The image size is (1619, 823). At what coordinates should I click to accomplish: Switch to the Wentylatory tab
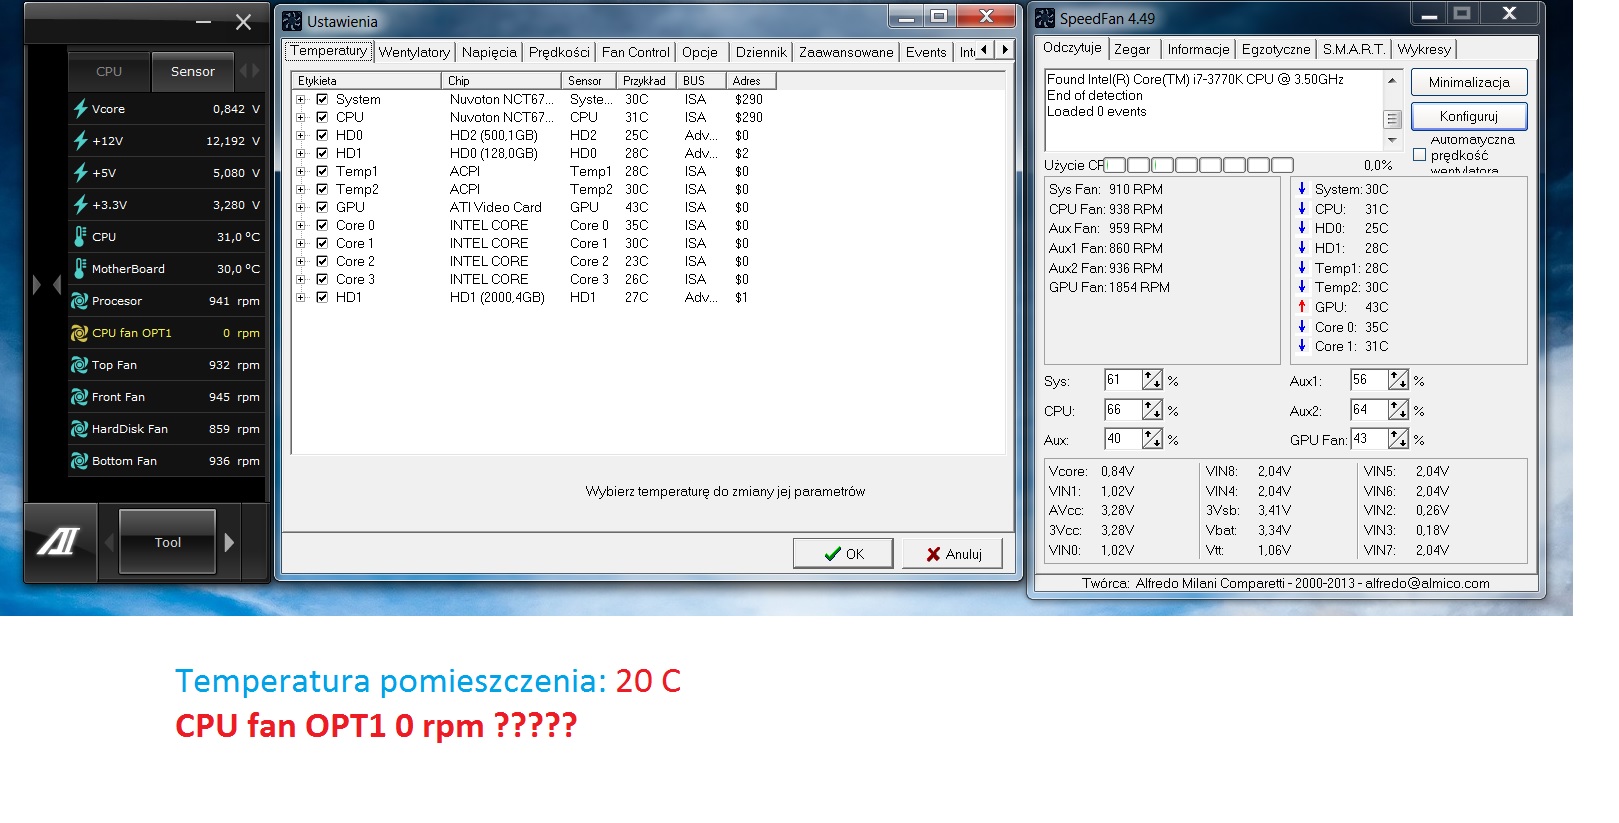pos(414,52)
